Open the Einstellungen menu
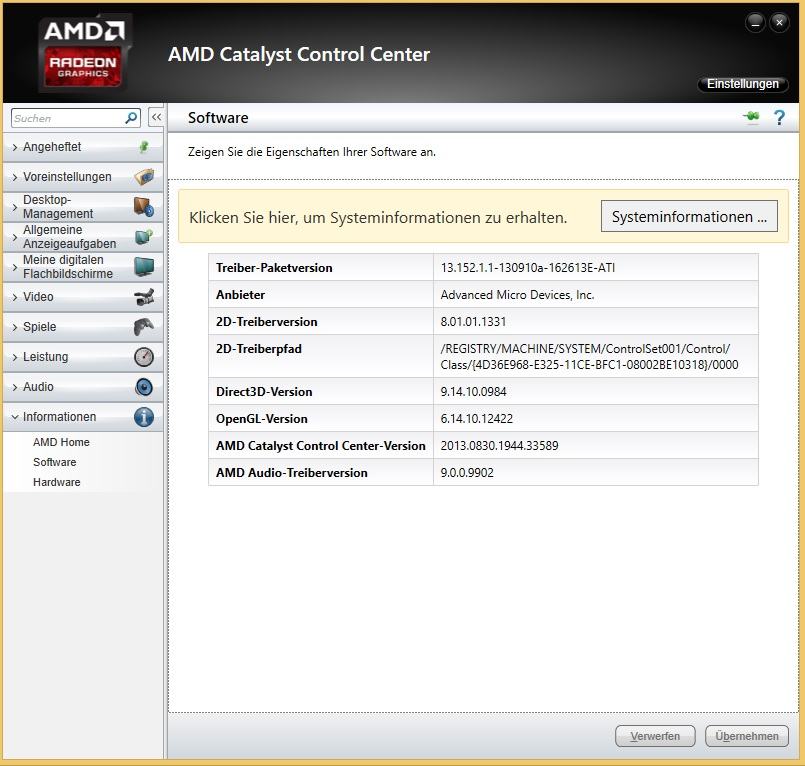This screenshot has height=766, width=805. coord(742,84)
